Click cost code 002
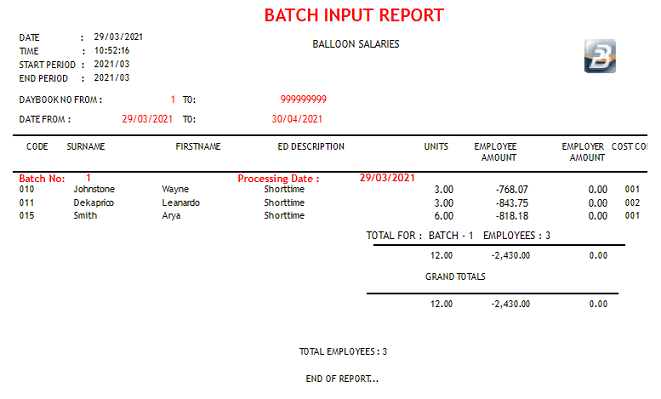 click(x=632, y=203)
